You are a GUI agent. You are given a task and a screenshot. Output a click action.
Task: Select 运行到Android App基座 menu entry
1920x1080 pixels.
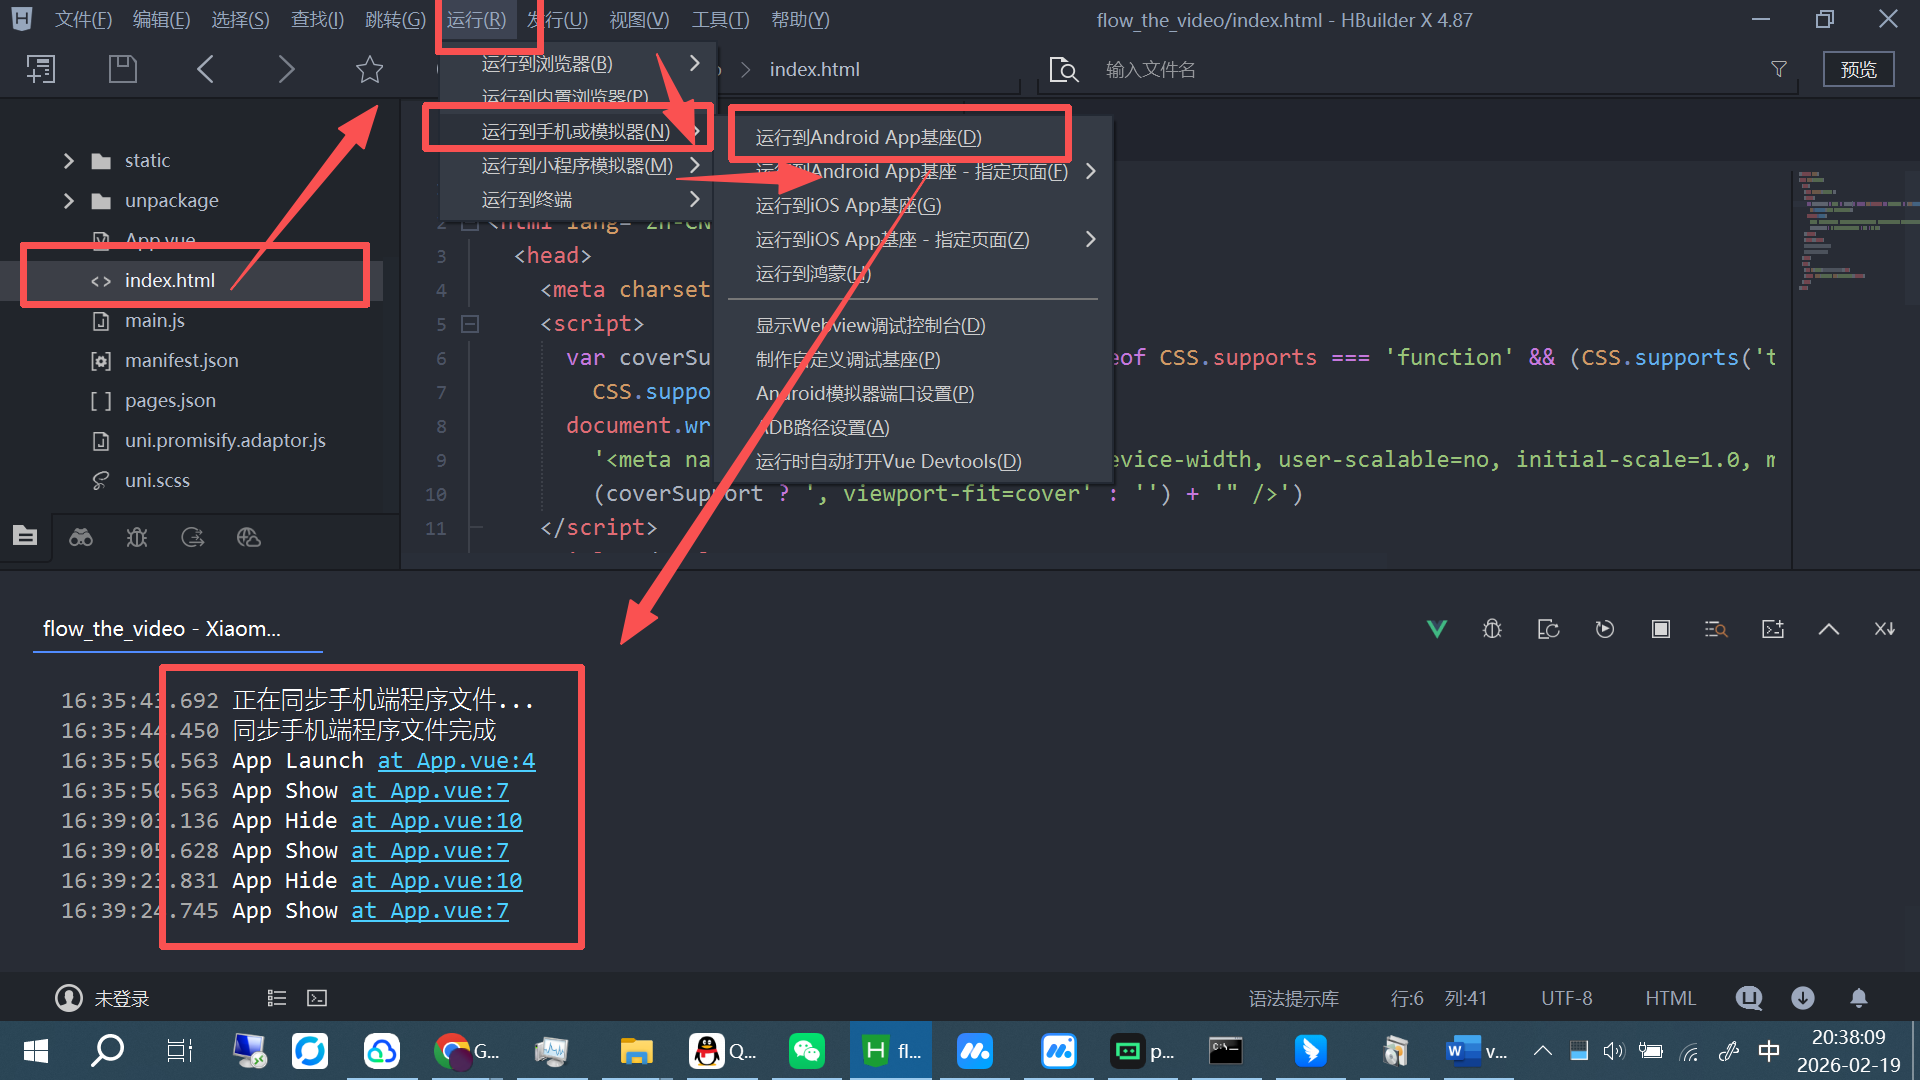pyautogui.click(x=868, y=137)
